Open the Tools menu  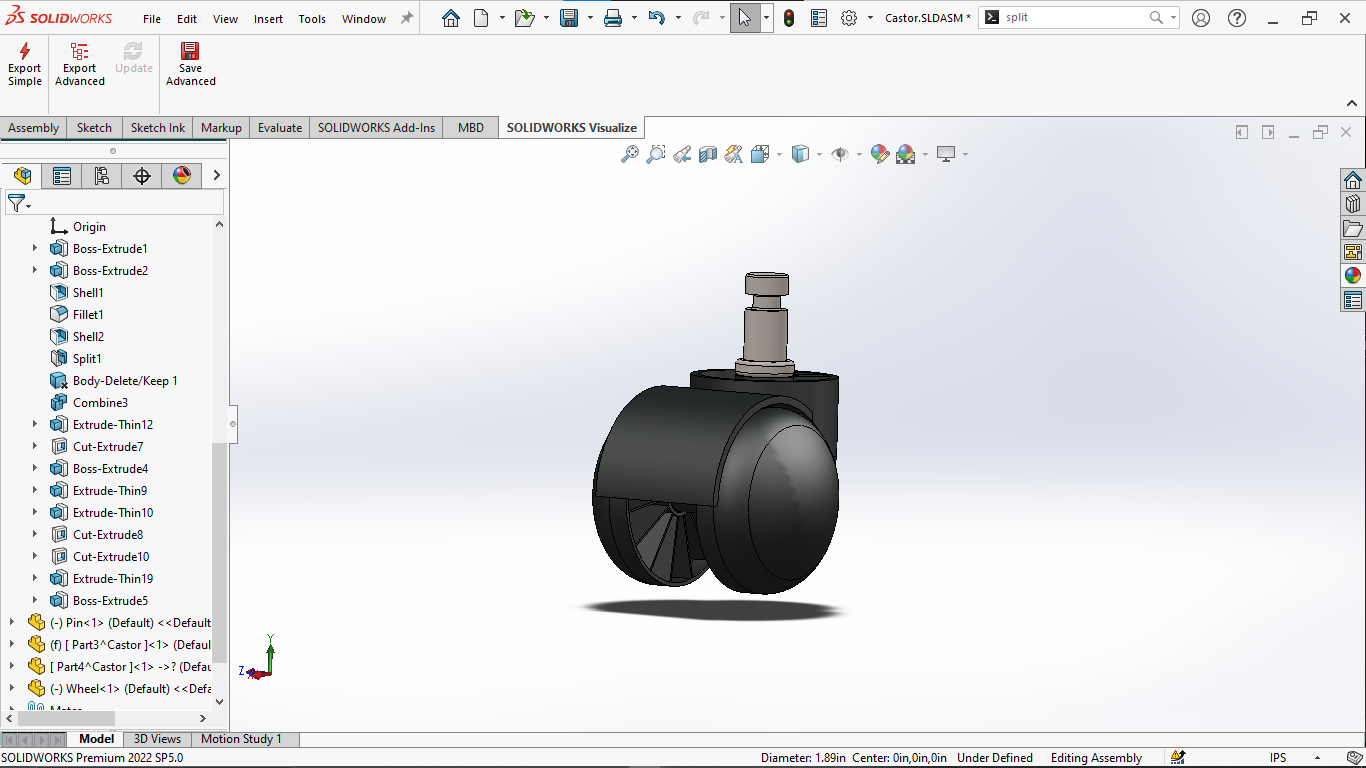312,19
